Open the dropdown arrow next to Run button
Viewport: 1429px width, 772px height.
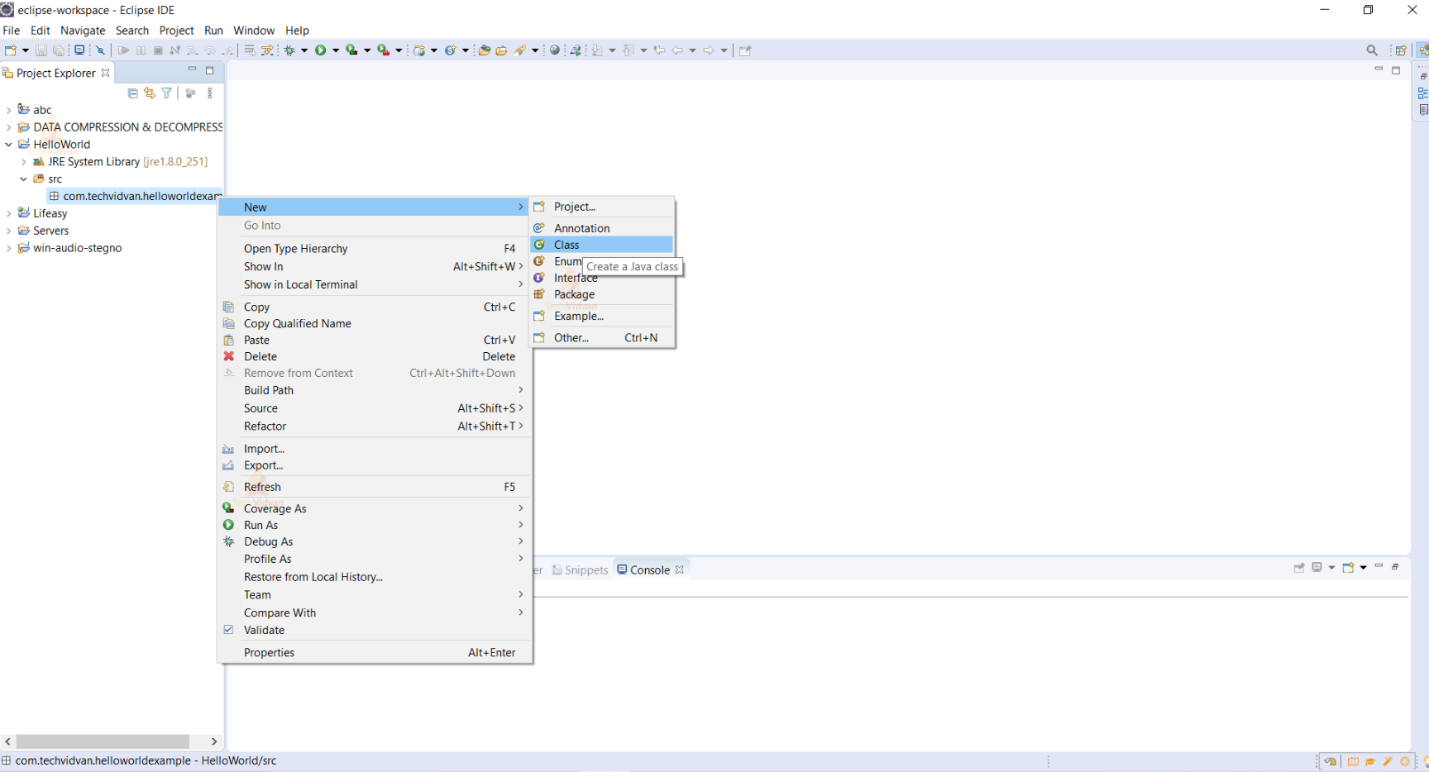pos(336,50)
